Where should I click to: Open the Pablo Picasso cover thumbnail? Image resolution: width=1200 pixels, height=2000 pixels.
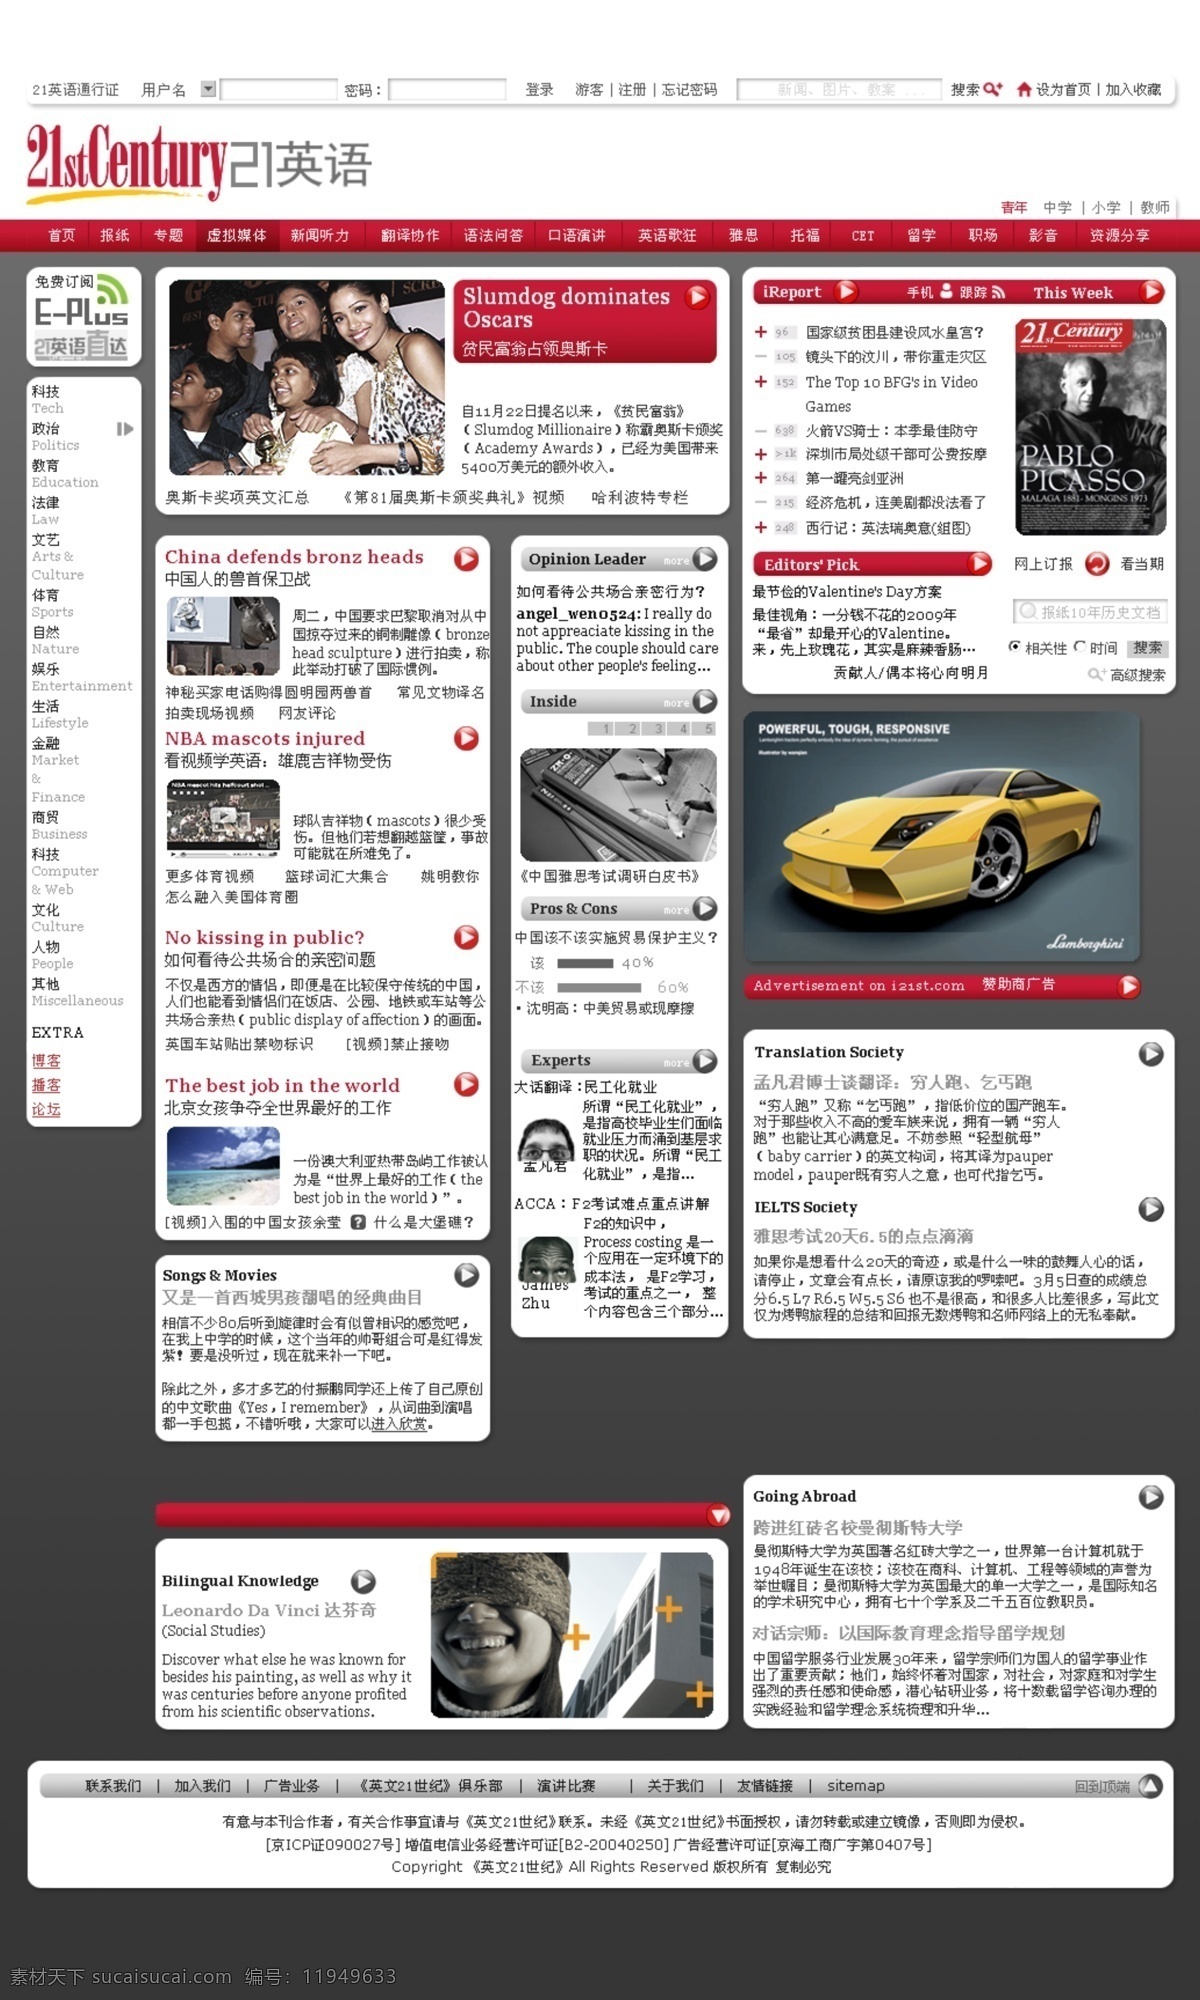(x=1091, y=426)
